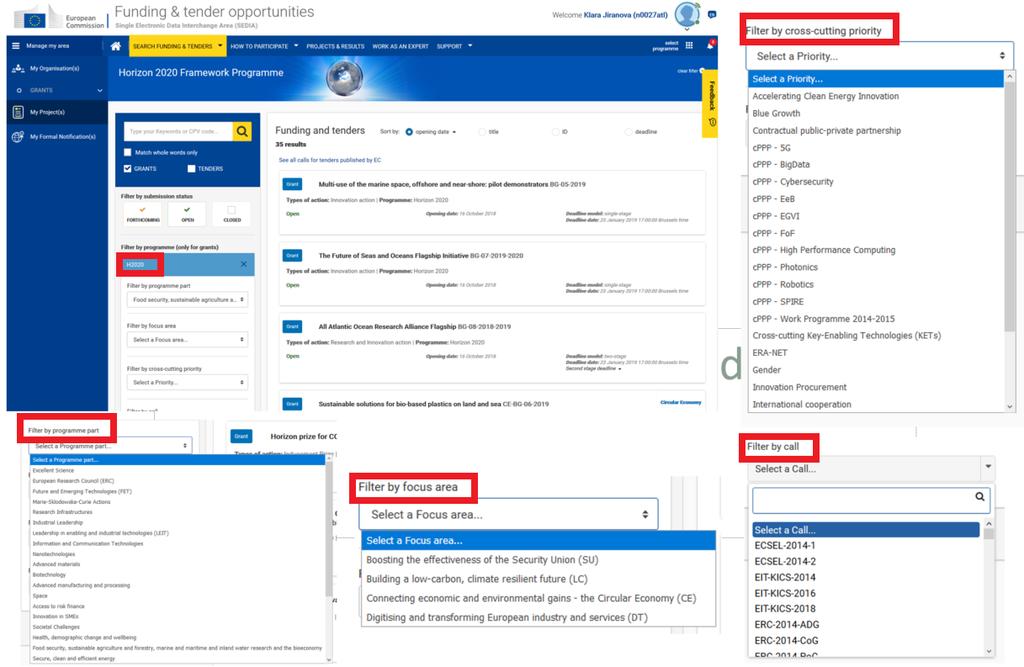Click the My Organisation(s) sidebar icon
1024x667 pixels.
pos(18,68)
